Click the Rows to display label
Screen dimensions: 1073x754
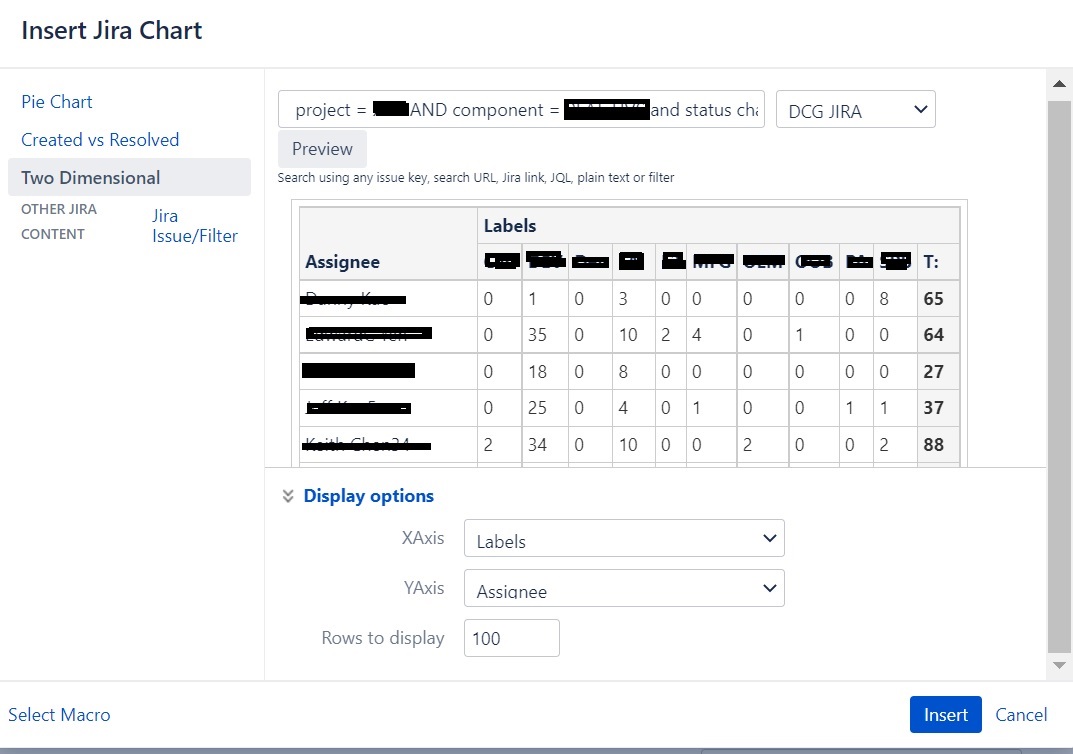(x=383, y=638)
